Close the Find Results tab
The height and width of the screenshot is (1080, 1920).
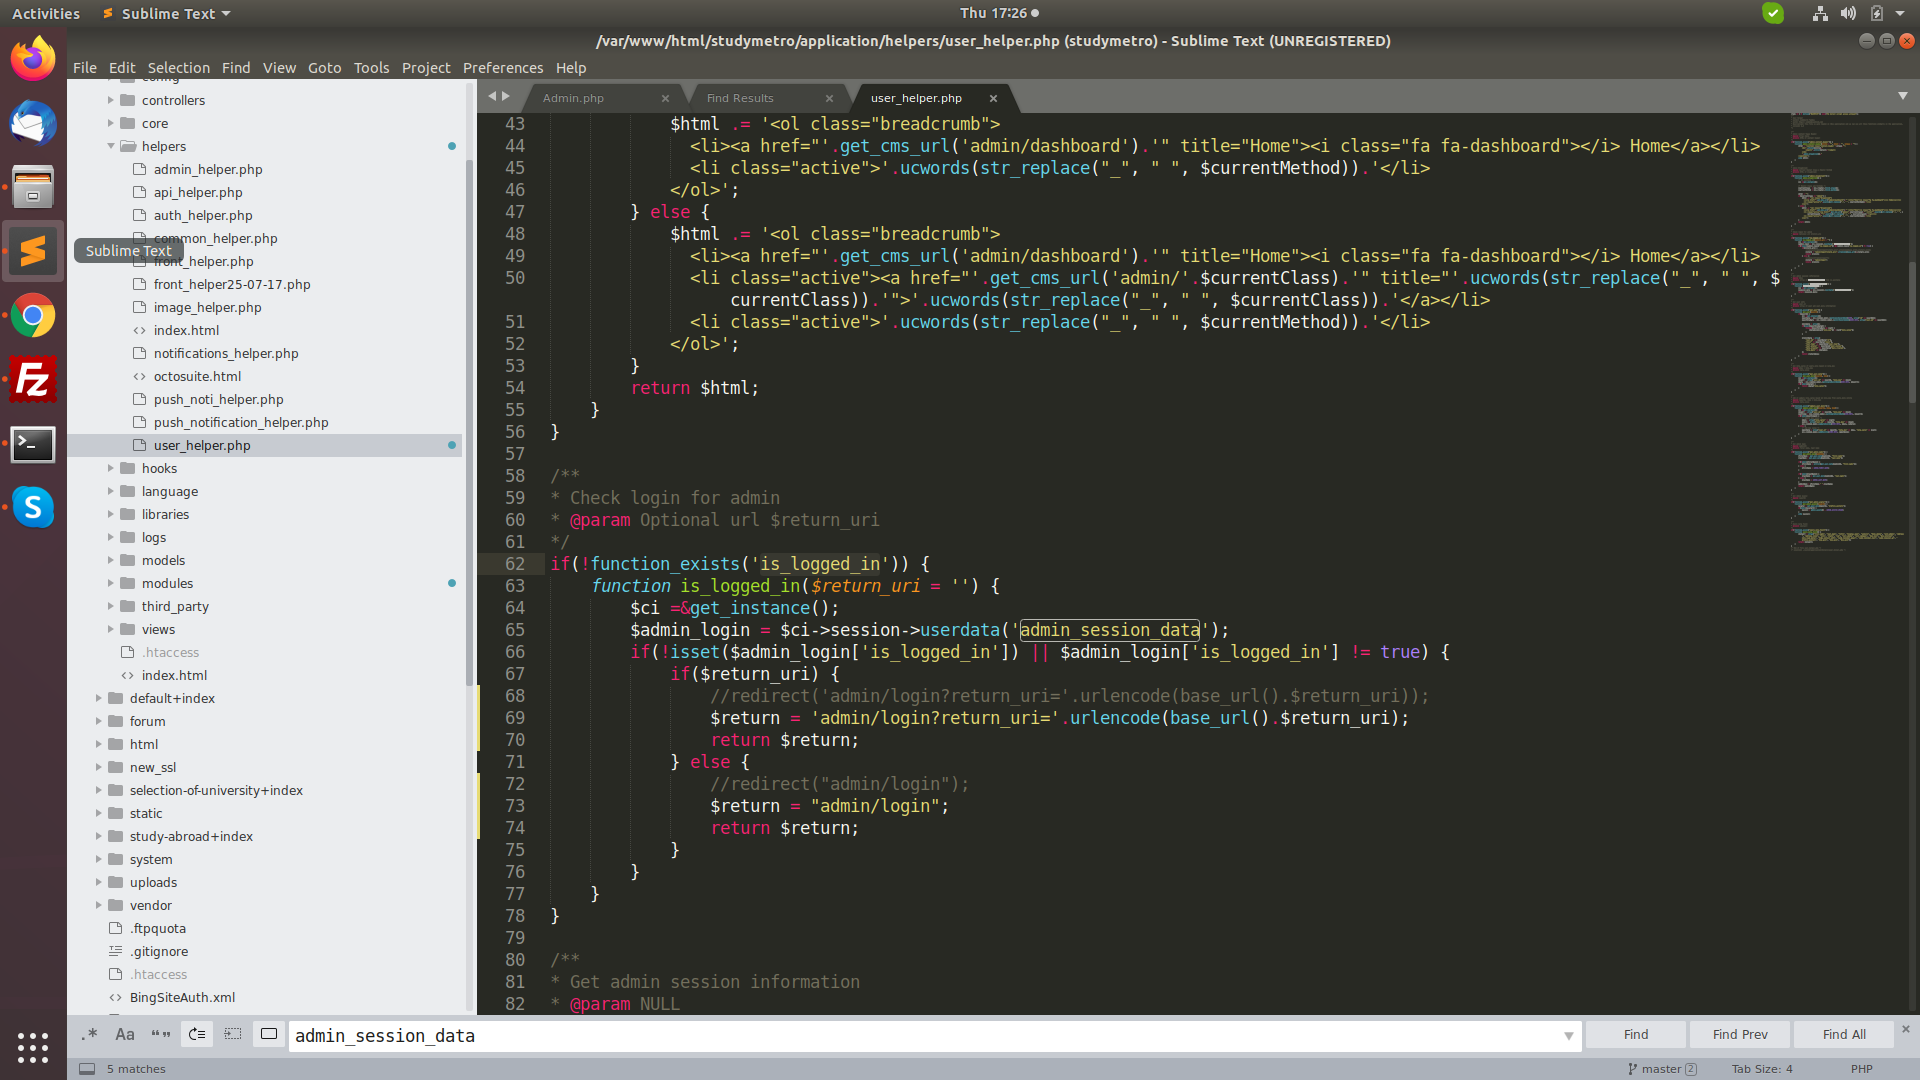point(829,98)
